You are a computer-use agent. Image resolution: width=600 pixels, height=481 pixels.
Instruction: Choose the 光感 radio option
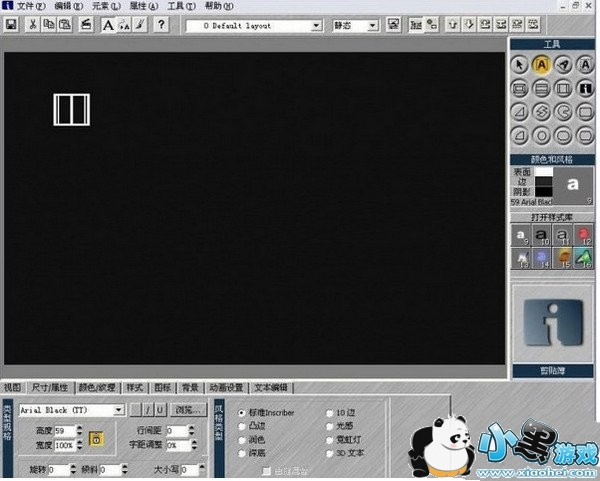(x=331, y=425)
